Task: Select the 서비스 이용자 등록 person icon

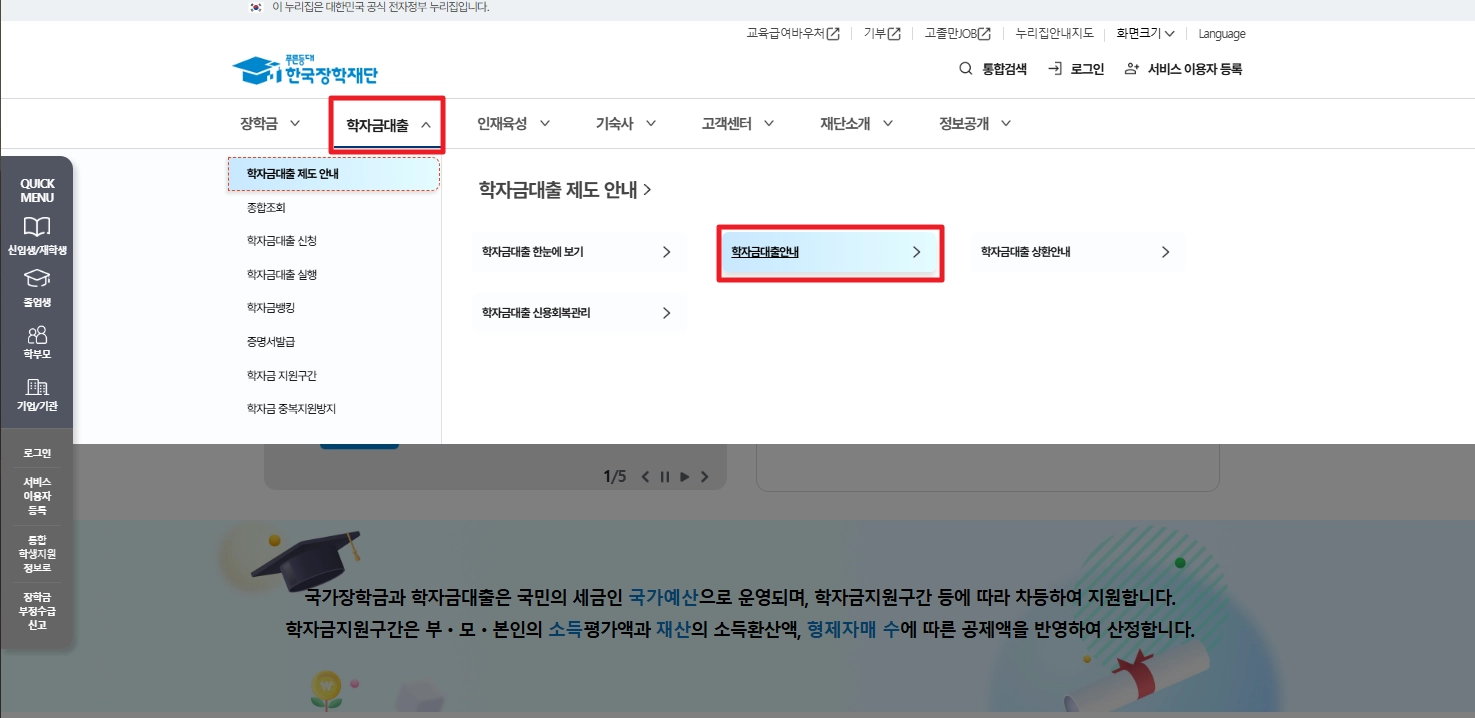Action: click(1131, 68)
